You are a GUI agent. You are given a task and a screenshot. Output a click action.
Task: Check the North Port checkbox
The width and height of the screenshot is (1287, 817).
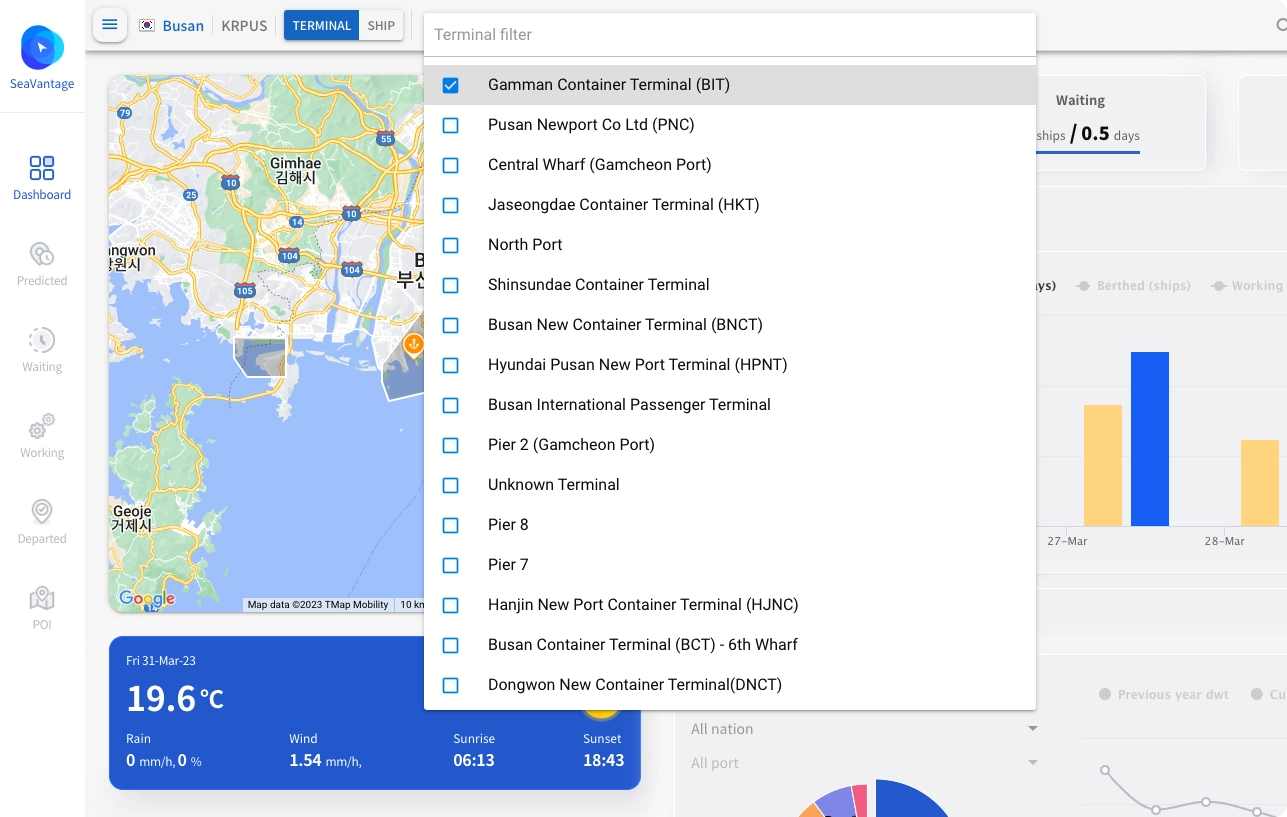click(x=451, y=245)
